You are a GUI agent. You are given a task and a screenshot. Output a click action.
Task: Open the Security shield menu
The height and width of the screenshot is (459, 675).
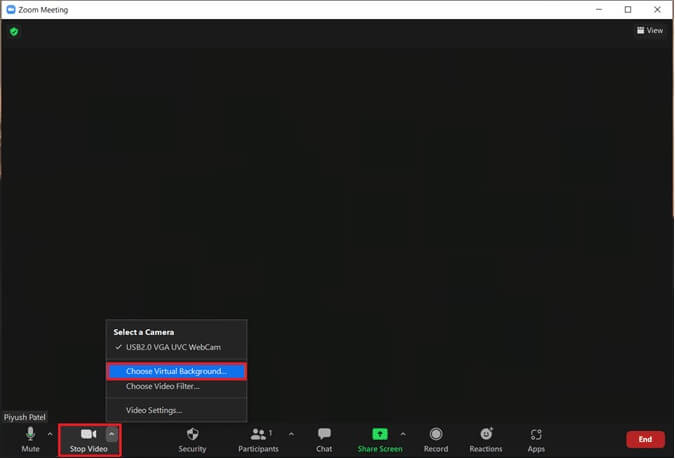coord(192,439)
